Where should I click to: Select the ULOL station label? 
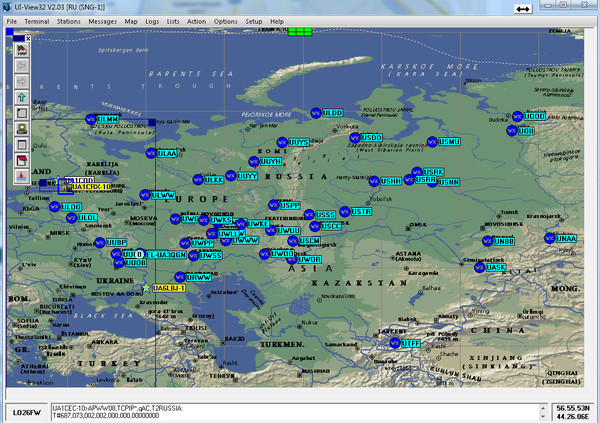(x=87, y=218)
